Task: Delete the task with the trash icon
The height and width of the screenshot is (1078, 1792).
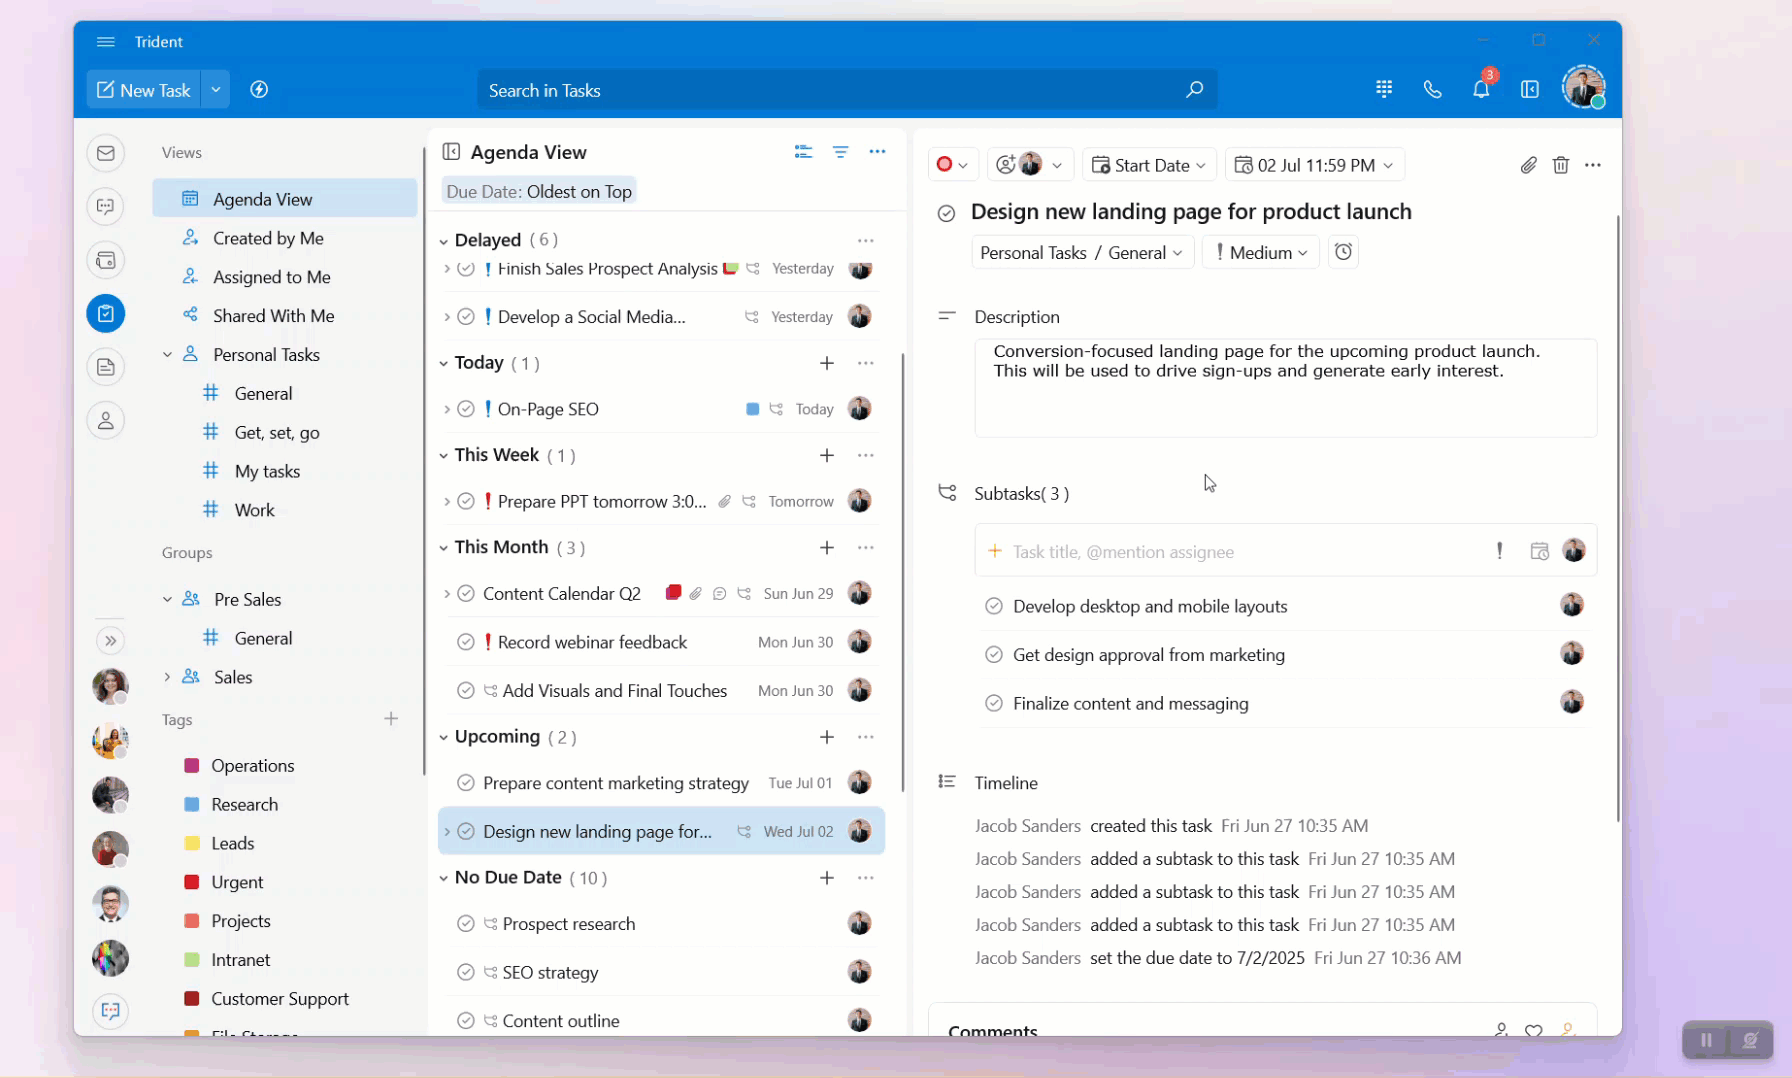Action: 1560,165
